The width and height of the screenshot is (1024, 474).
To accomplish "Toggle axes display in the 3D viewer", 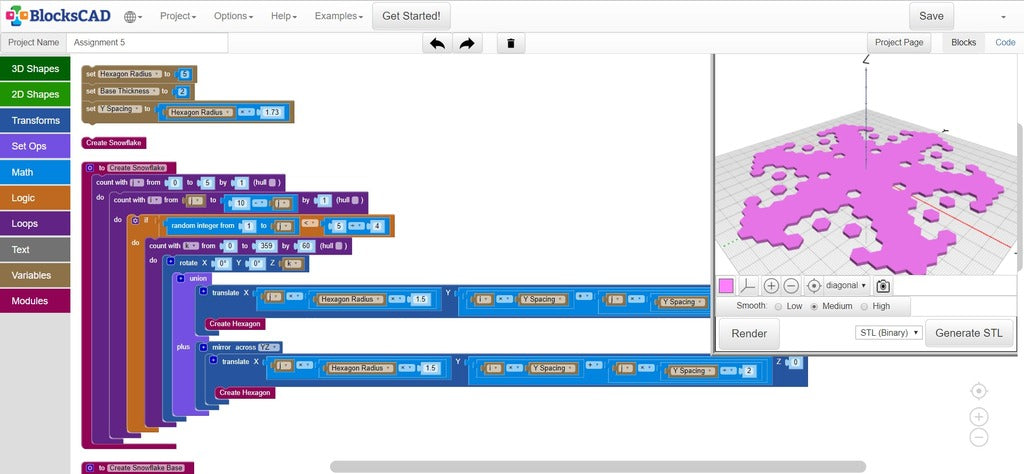I will pyautogui.click(x=747, y=286).
